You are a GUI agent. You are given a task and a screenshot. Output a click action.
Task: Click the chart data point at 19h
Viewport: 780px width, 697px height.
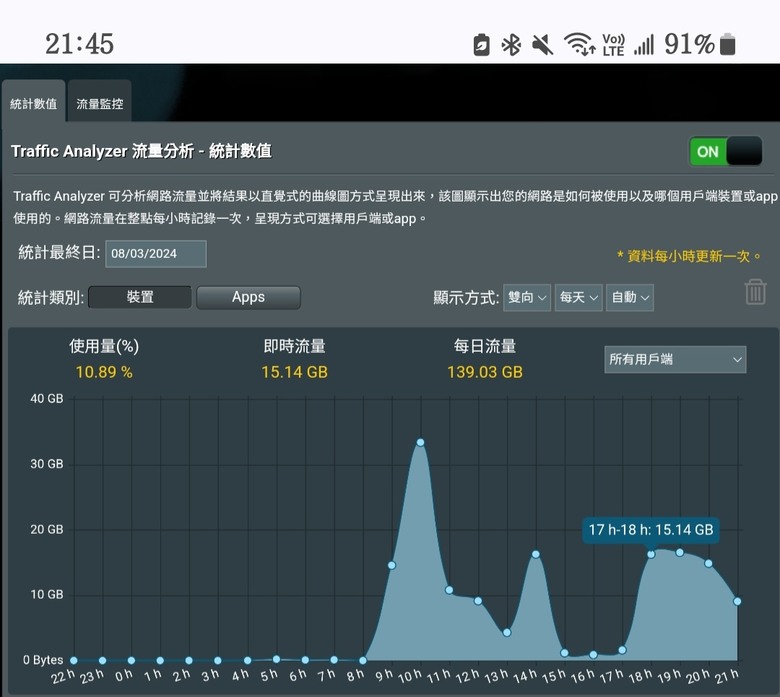click(680, 552)
